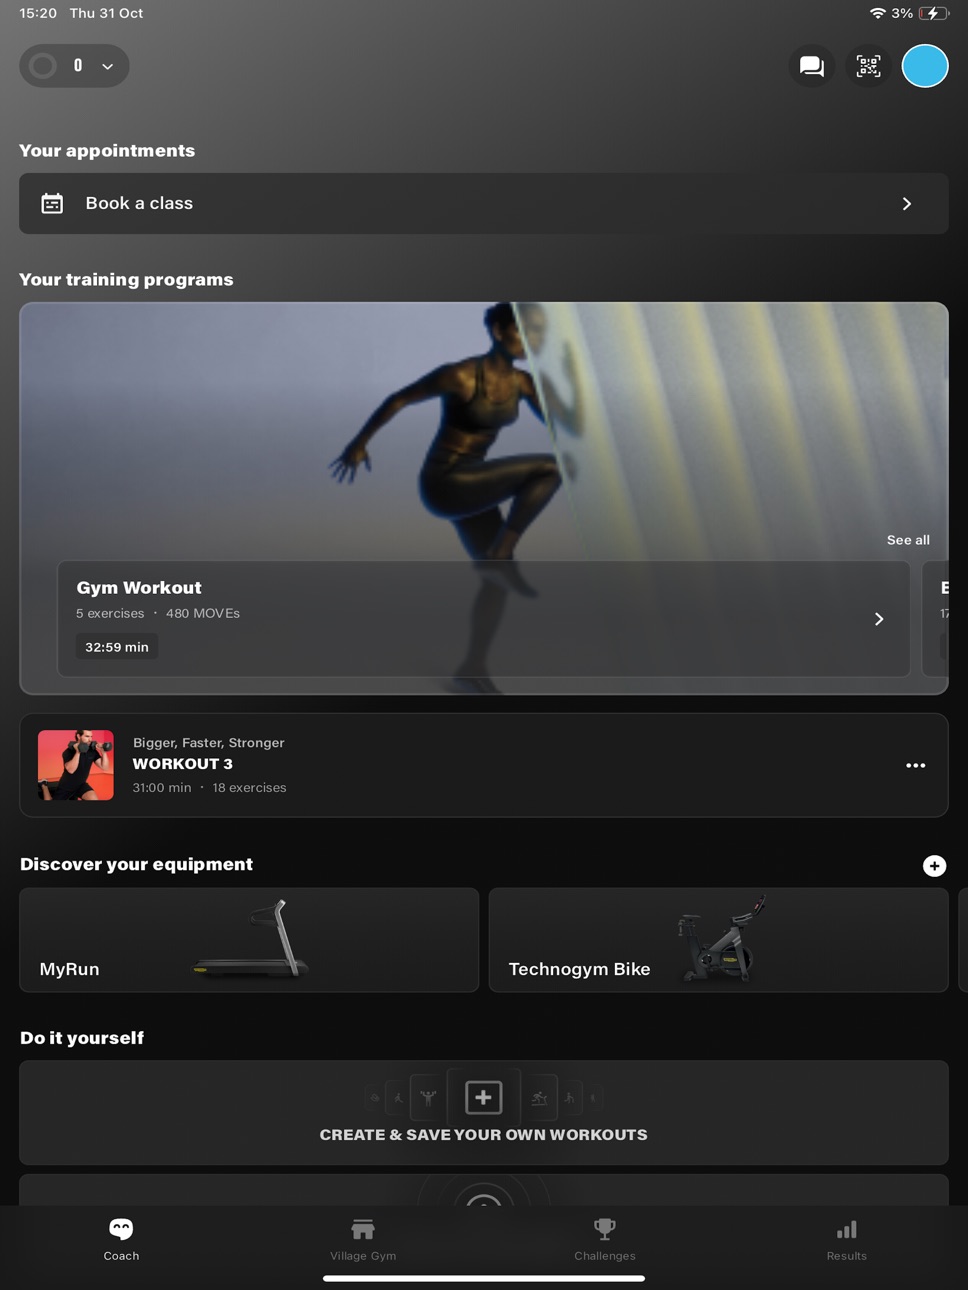Viewport: 968px width, 1290px height.
Task: Open WORKOUT 3 title text
Action: pos(182,764)
